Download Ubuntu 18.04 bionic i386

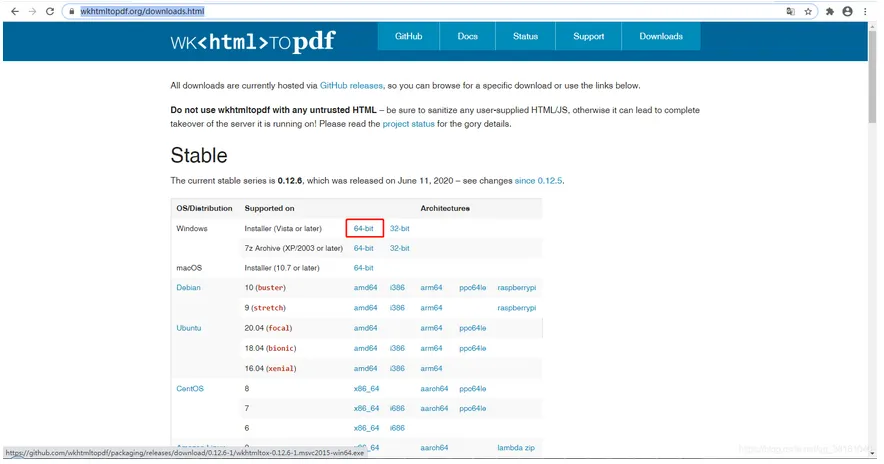(397, 348)
